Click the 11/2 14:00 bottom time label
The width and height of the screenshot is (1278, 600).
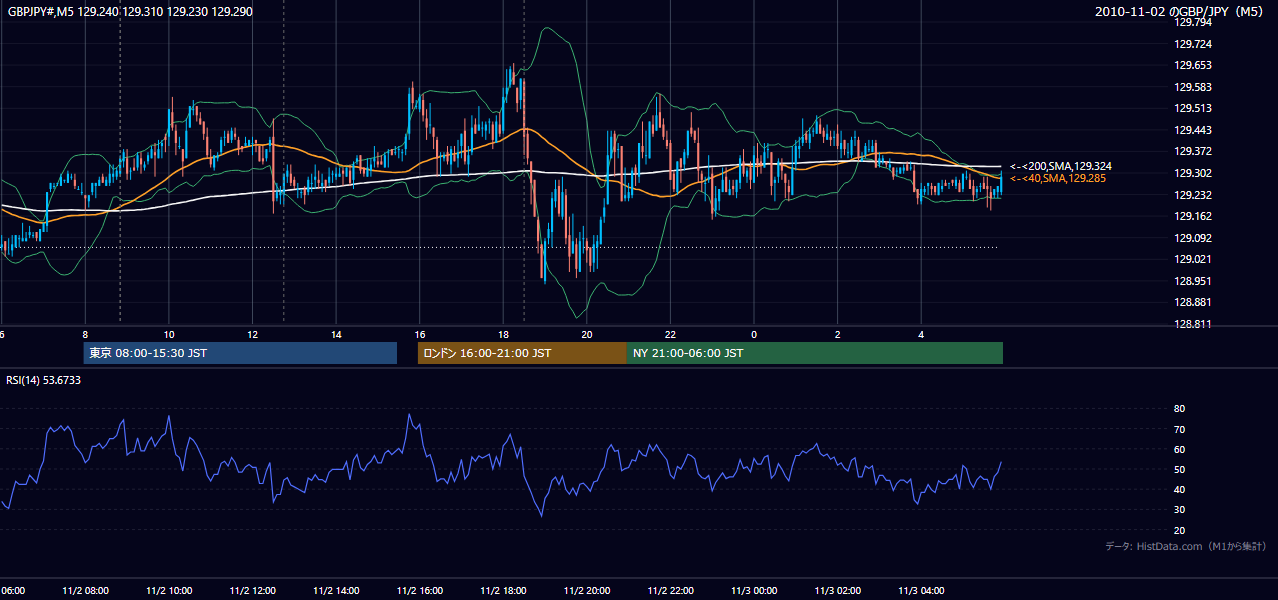[x=336, y=591]
